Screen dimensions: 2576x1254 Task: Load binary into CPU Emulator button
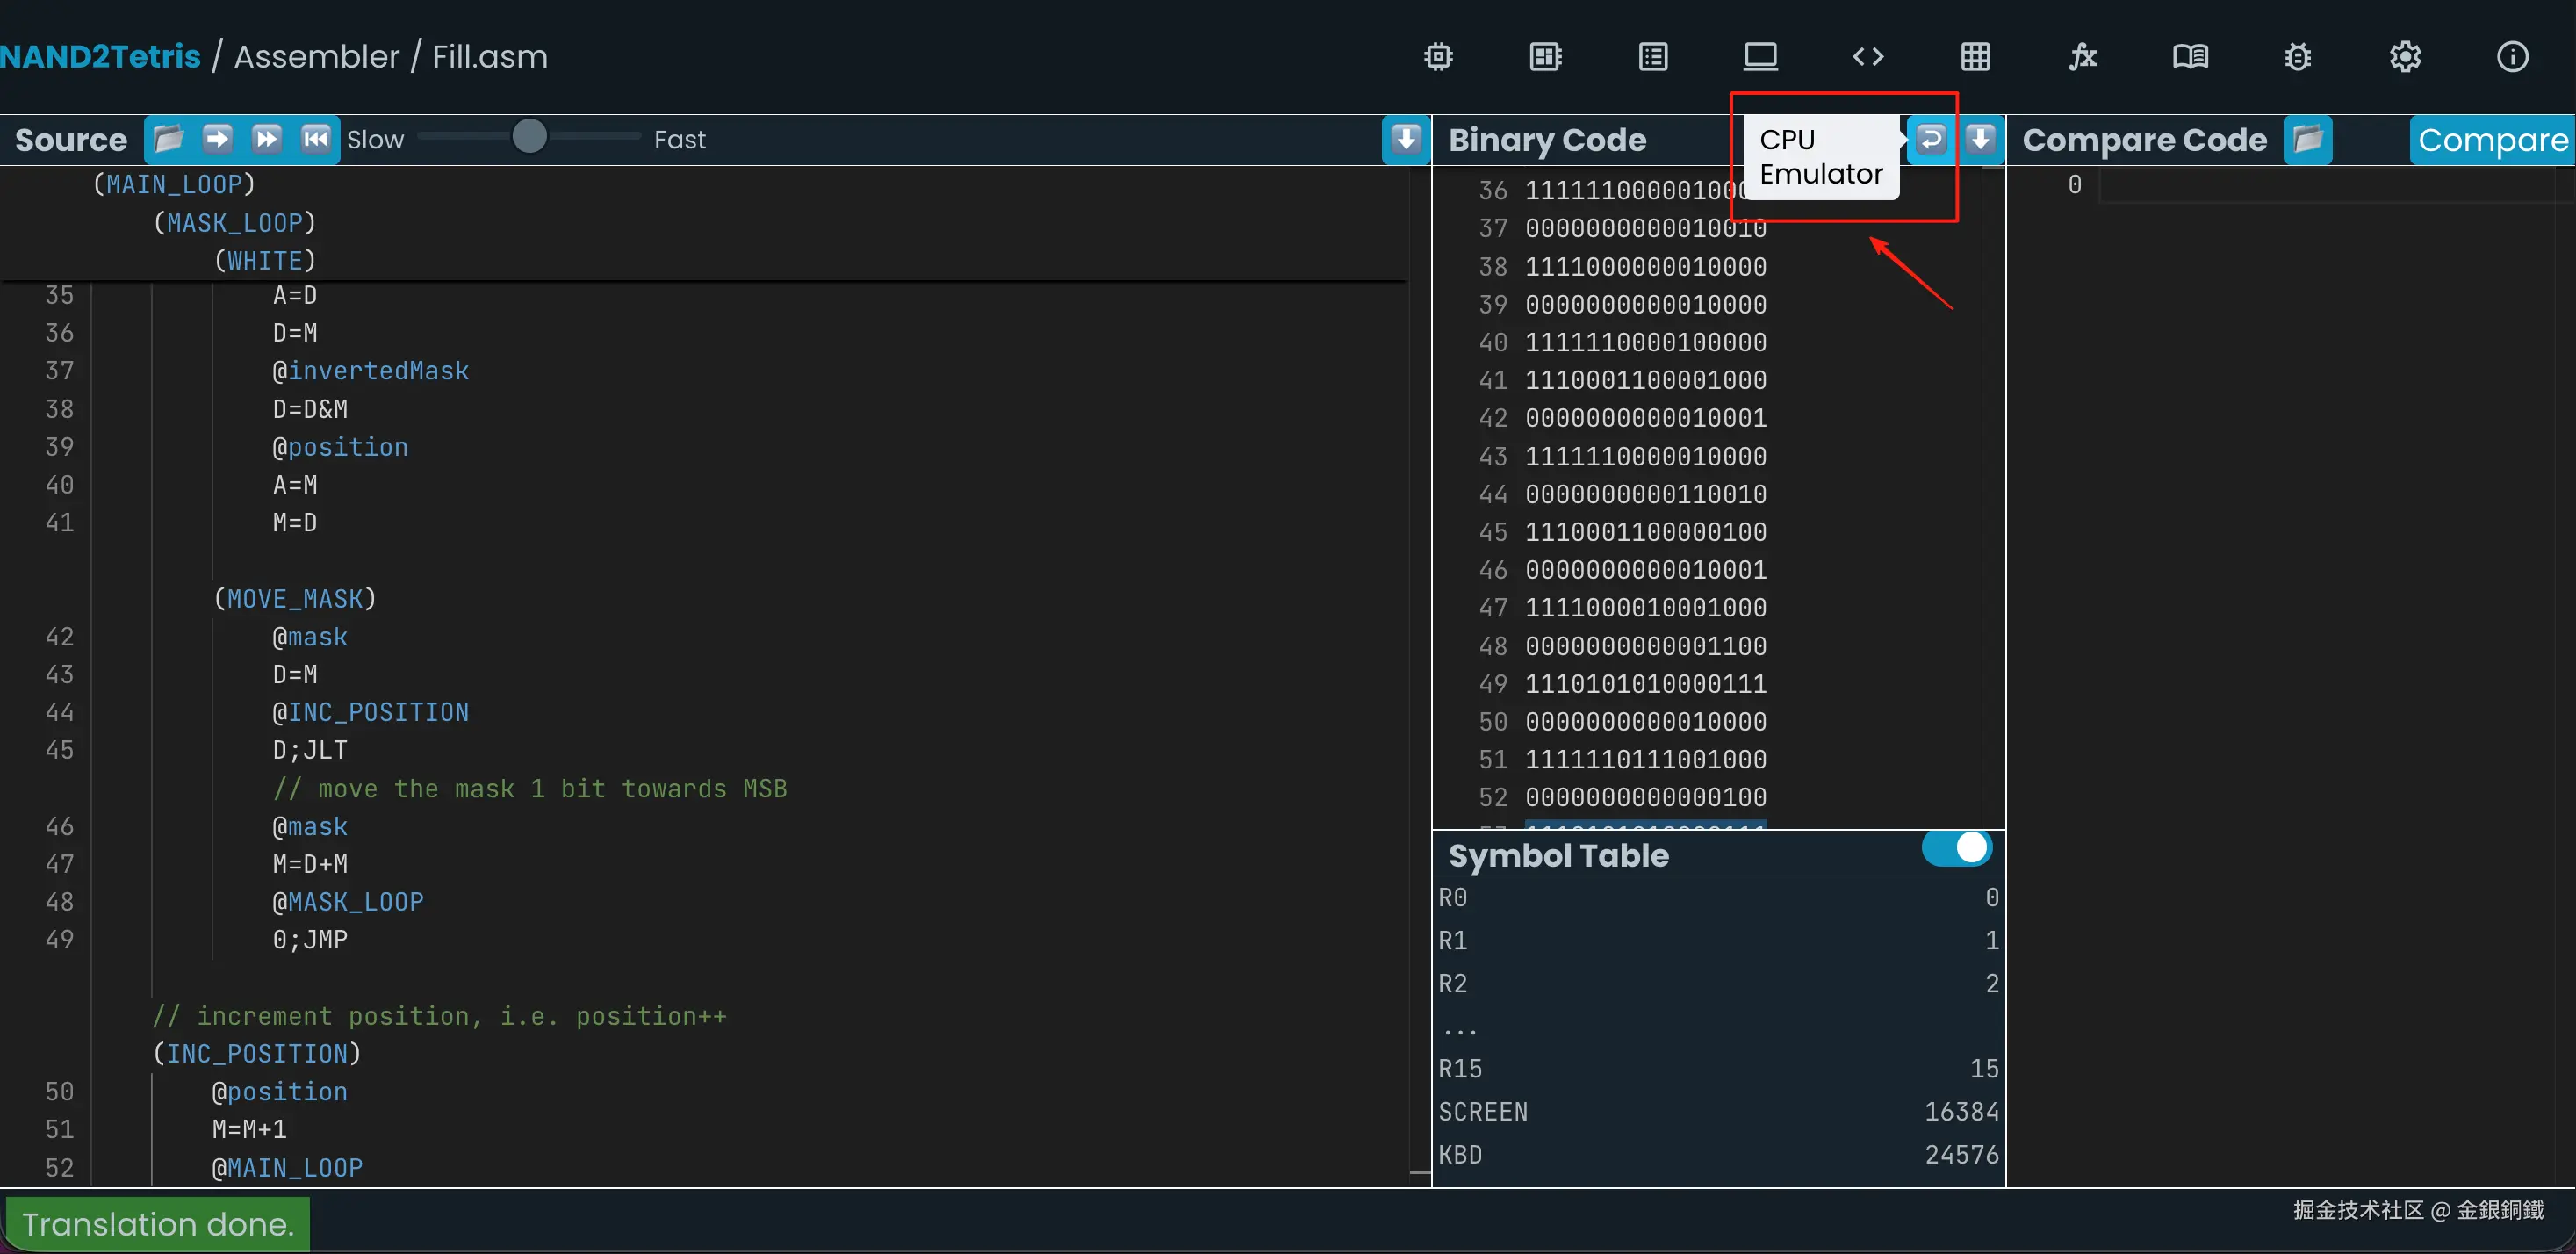pyautogui.click(x=1931, y=139)
